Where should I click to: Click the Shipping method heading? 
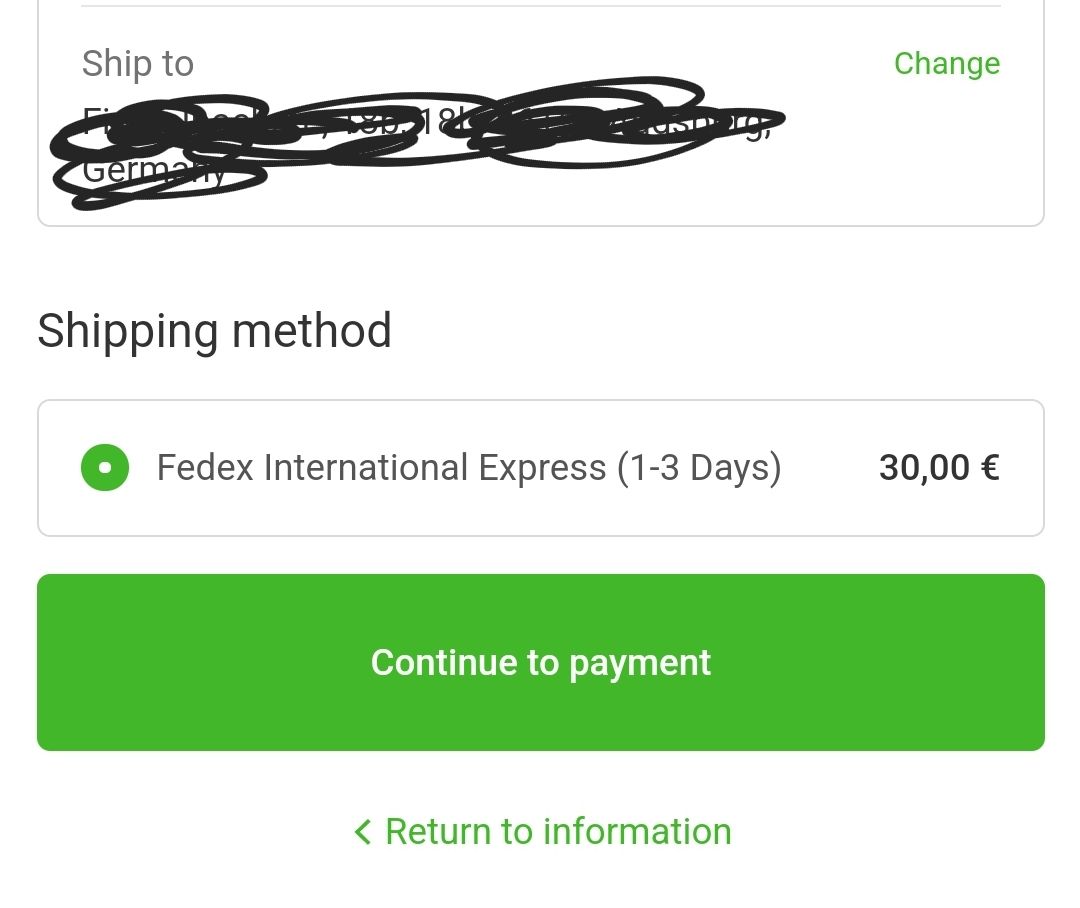[214, 331]
